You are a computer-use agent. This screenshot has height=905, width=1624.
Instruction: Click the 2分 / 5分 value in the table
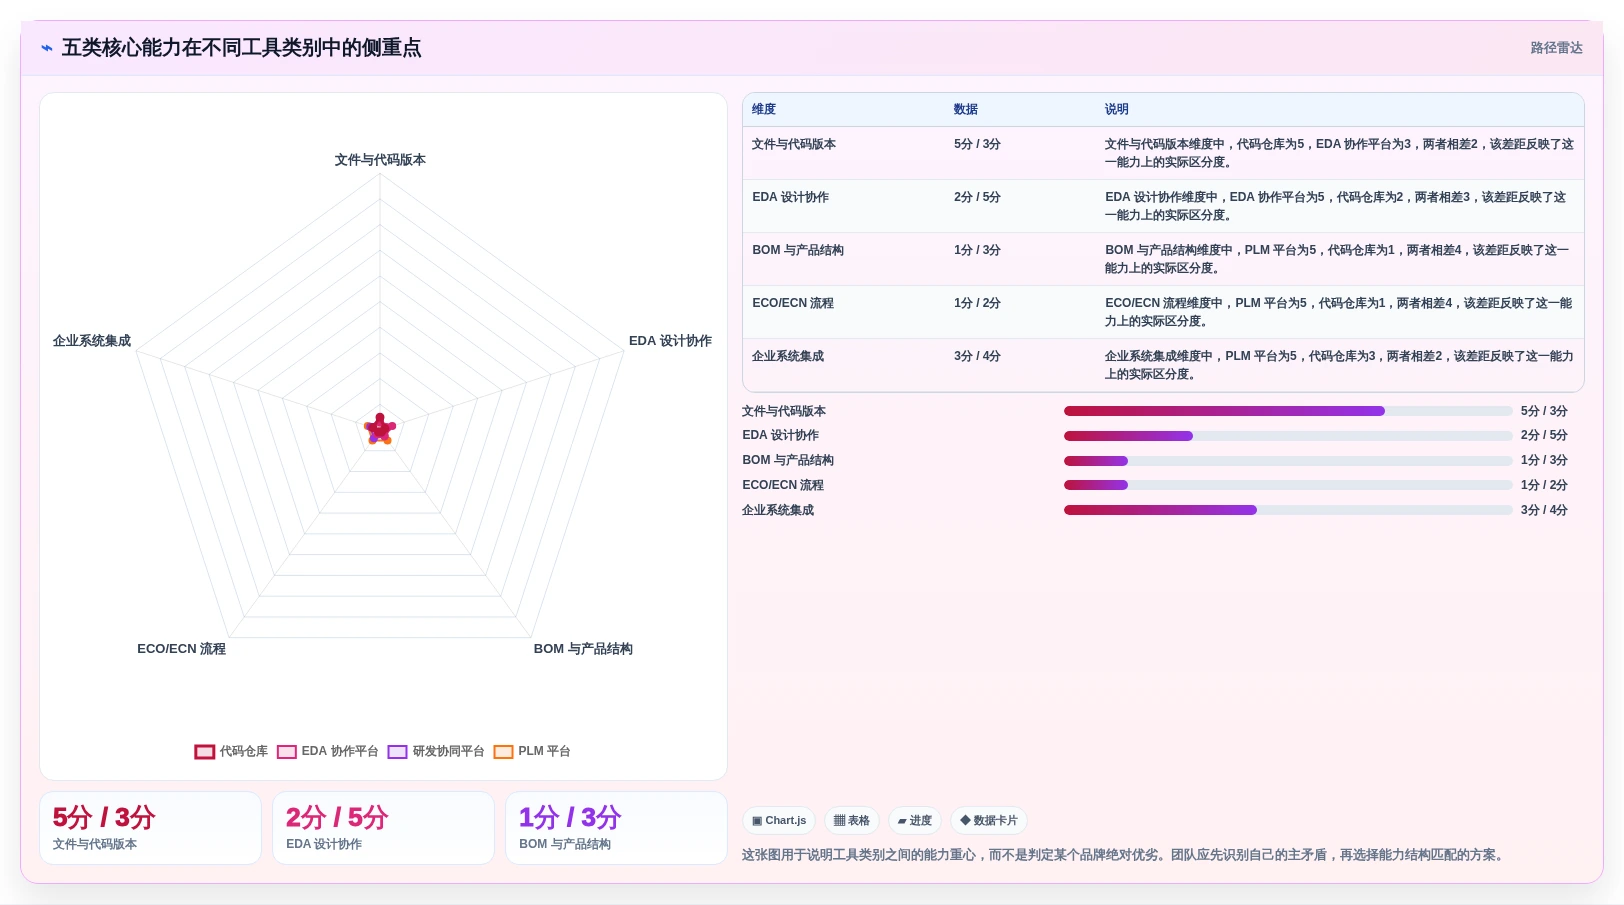977,197
